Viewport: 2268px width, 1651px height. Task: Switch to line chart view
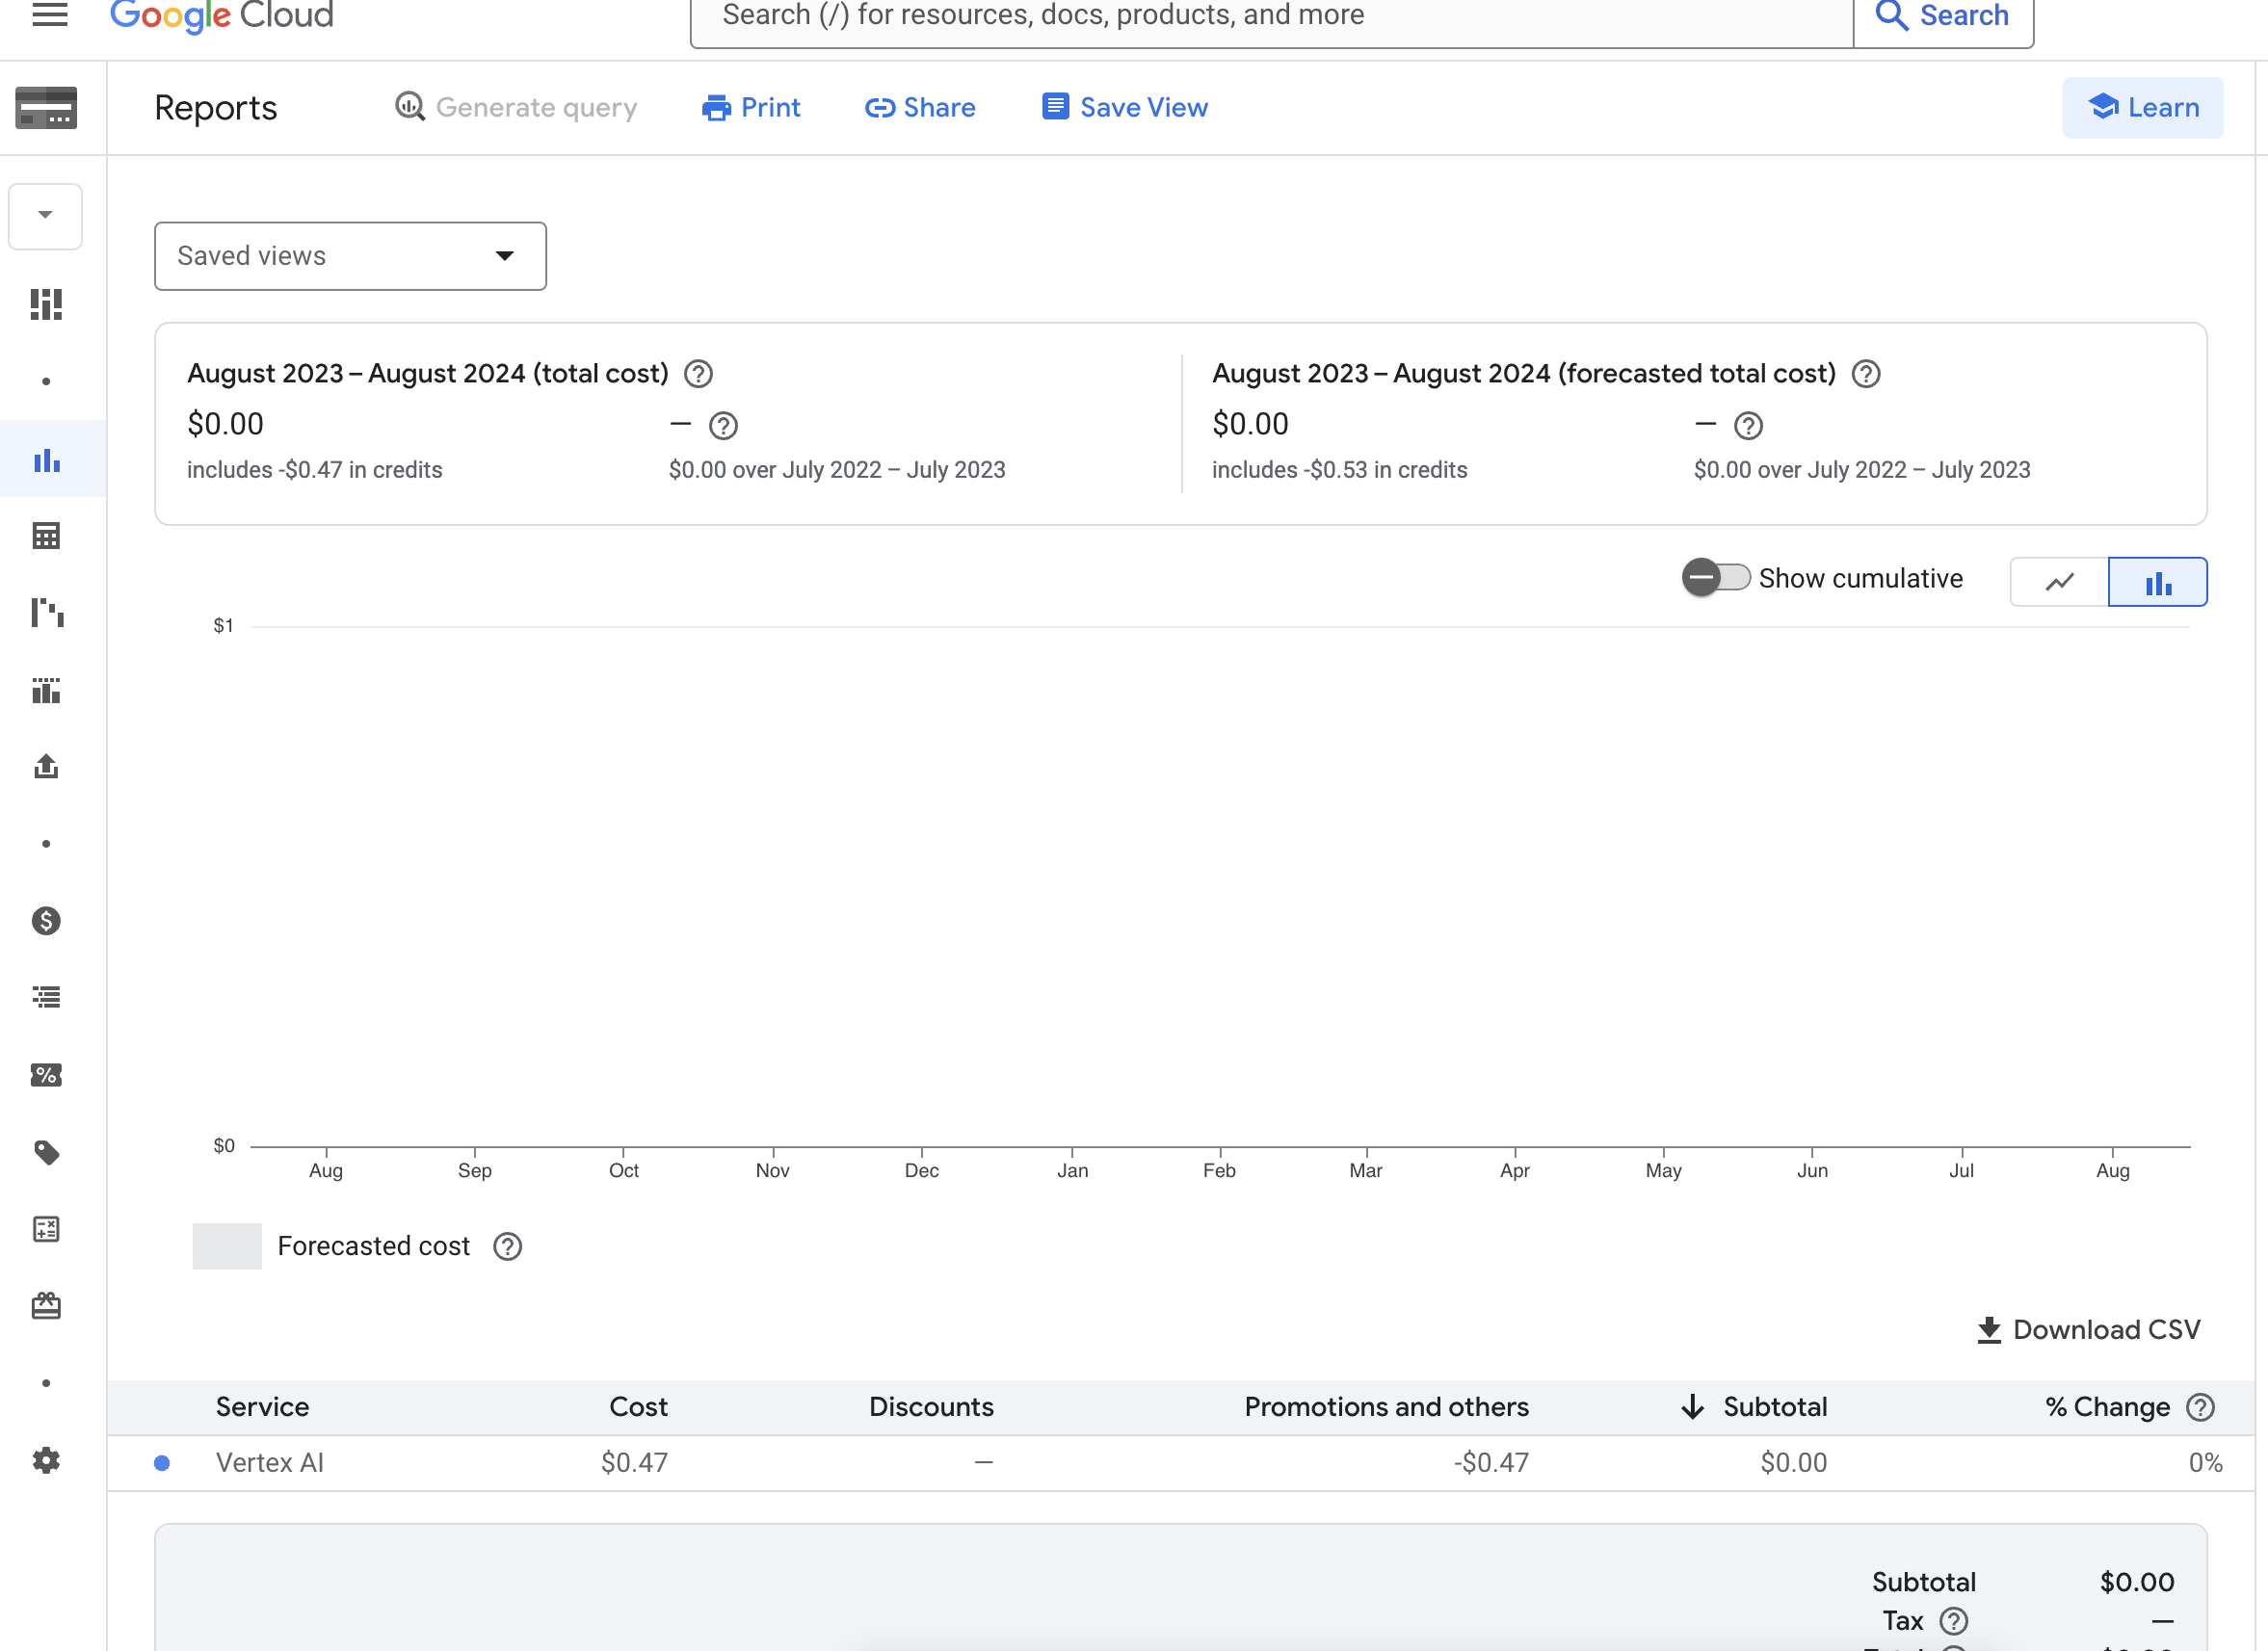pyautogui.click(x=2059, y=582)
